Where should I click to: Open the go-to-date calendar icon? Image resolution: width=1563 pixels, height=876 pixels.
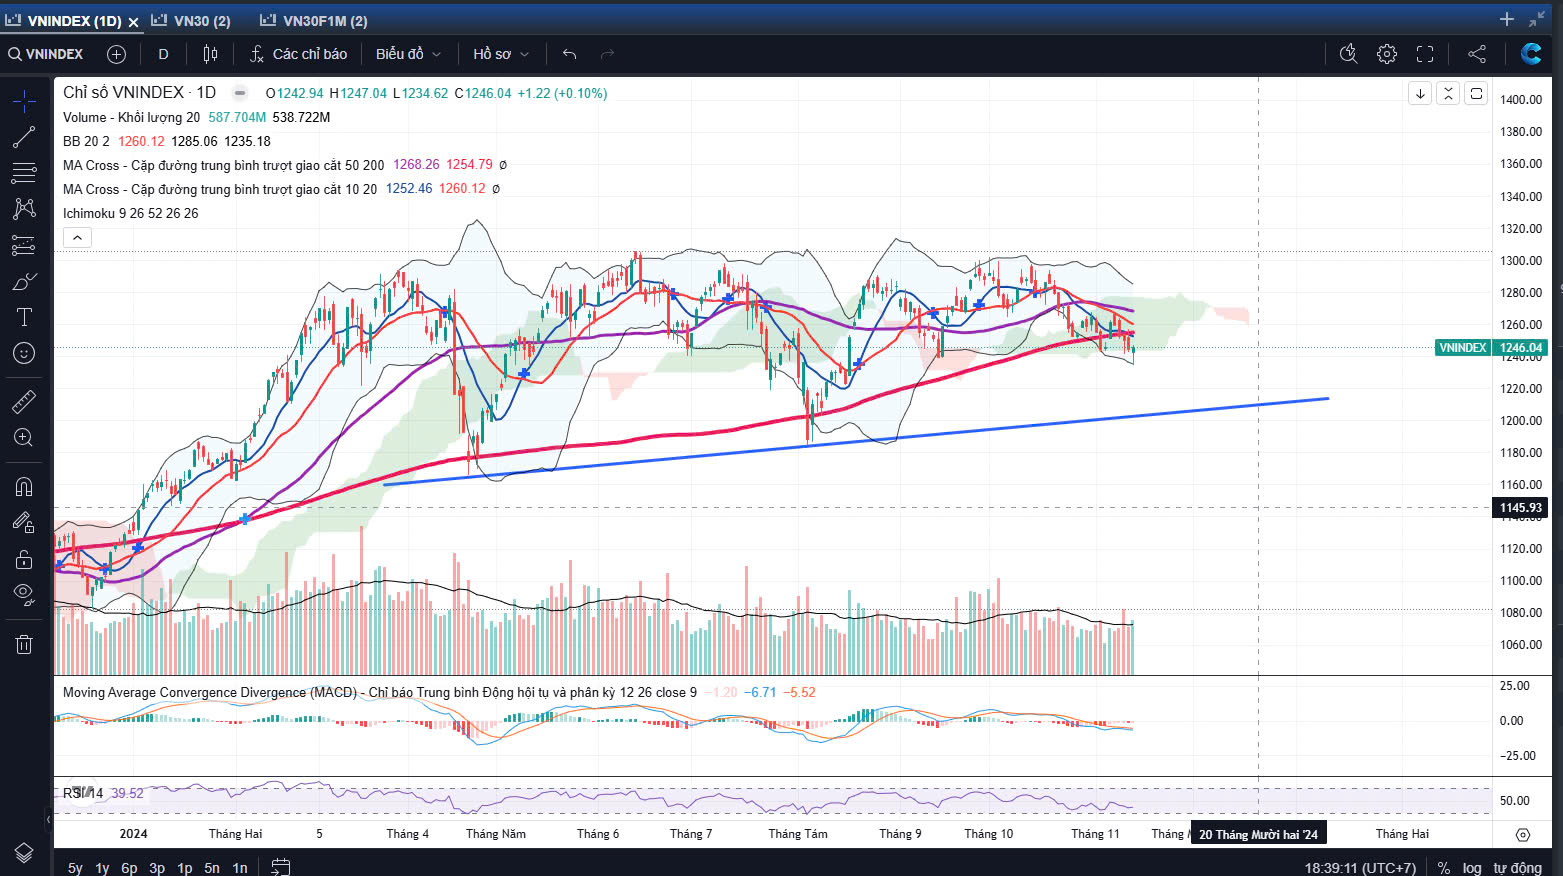point(281,867)
